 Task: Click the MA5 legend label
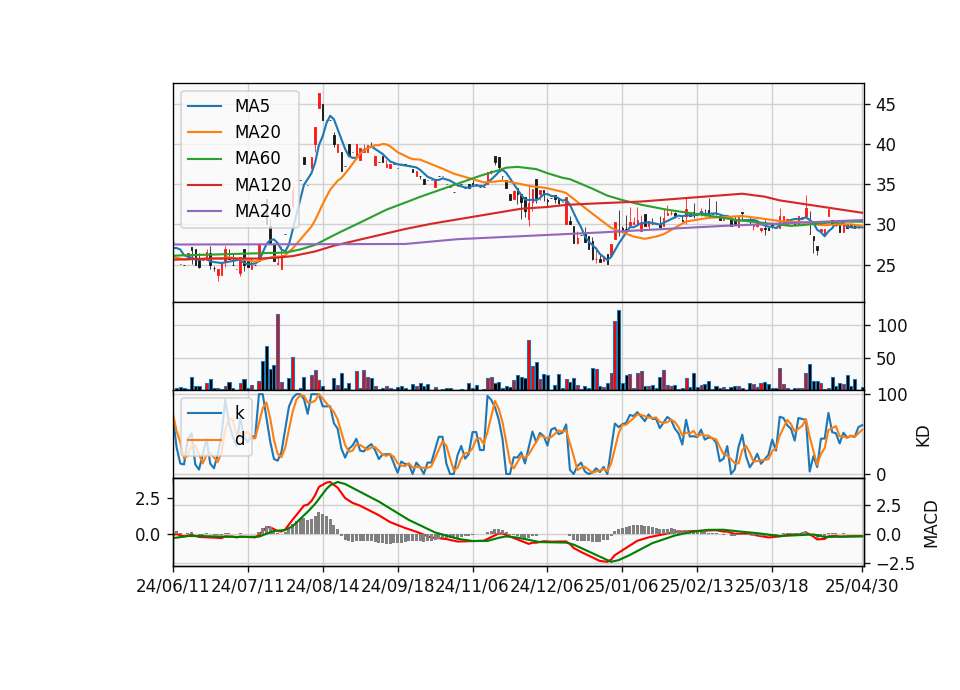tap(252, 106)
